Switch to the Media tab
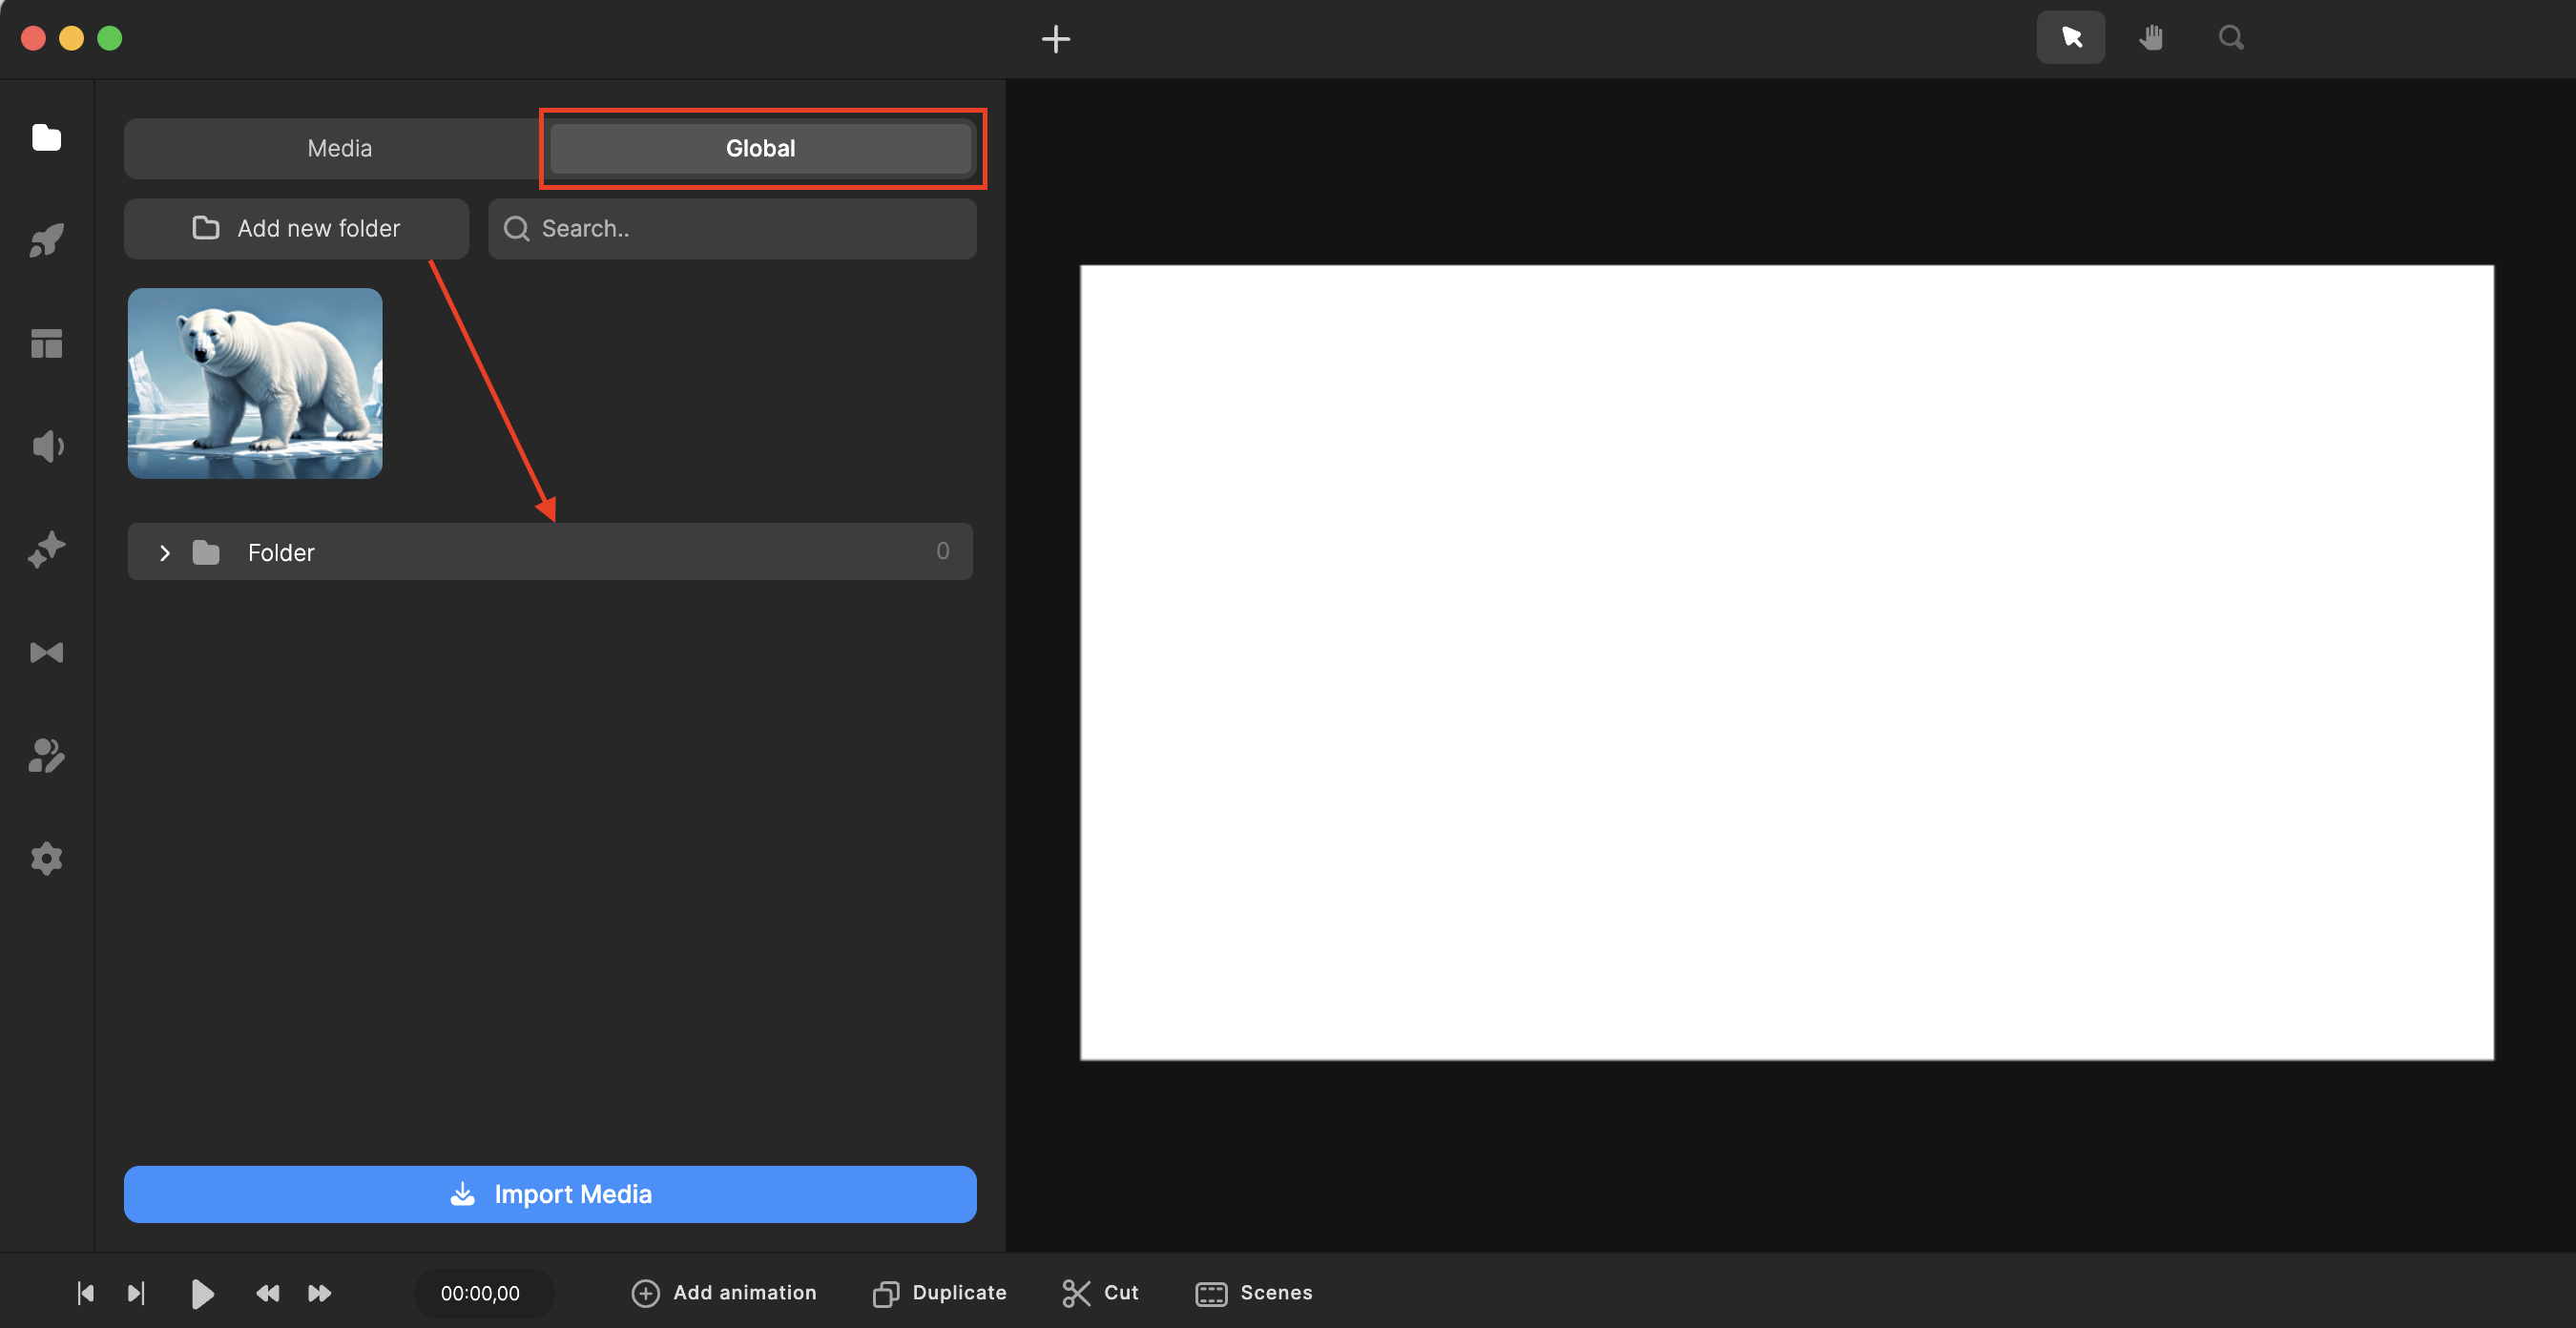The image size is (2576, 1328). pyautogui.click(x=339, y=148)
